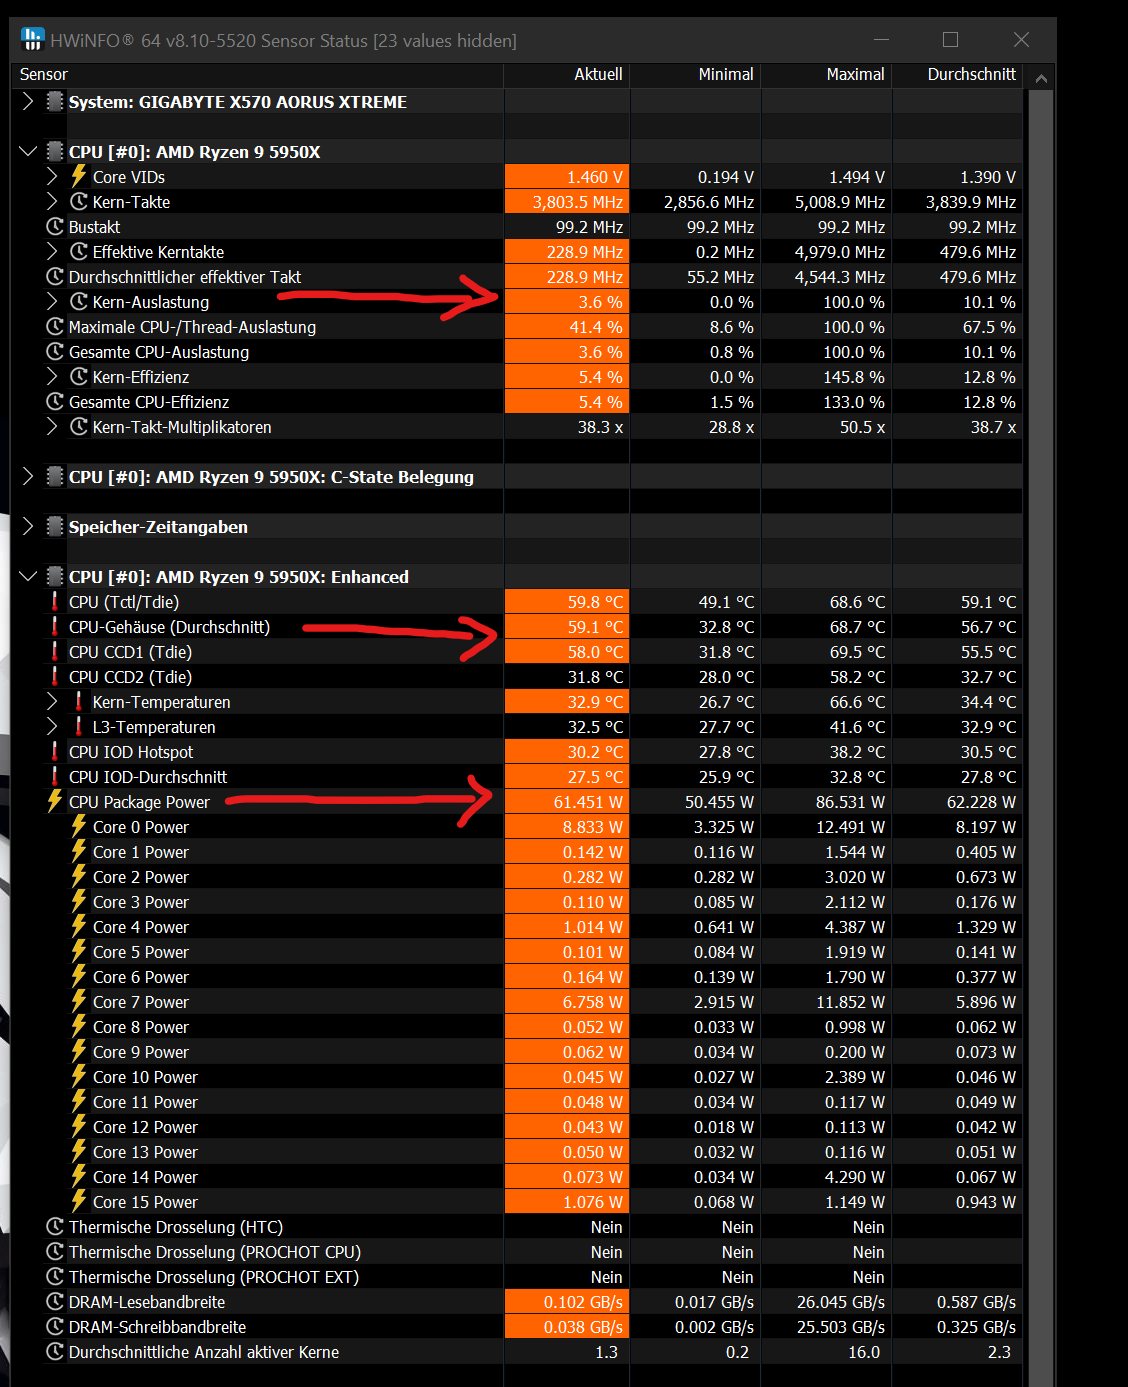The image size is (1128, 1387).
Task: Click the lightning icon beside CPU Package Power
Action: [55, 801]
